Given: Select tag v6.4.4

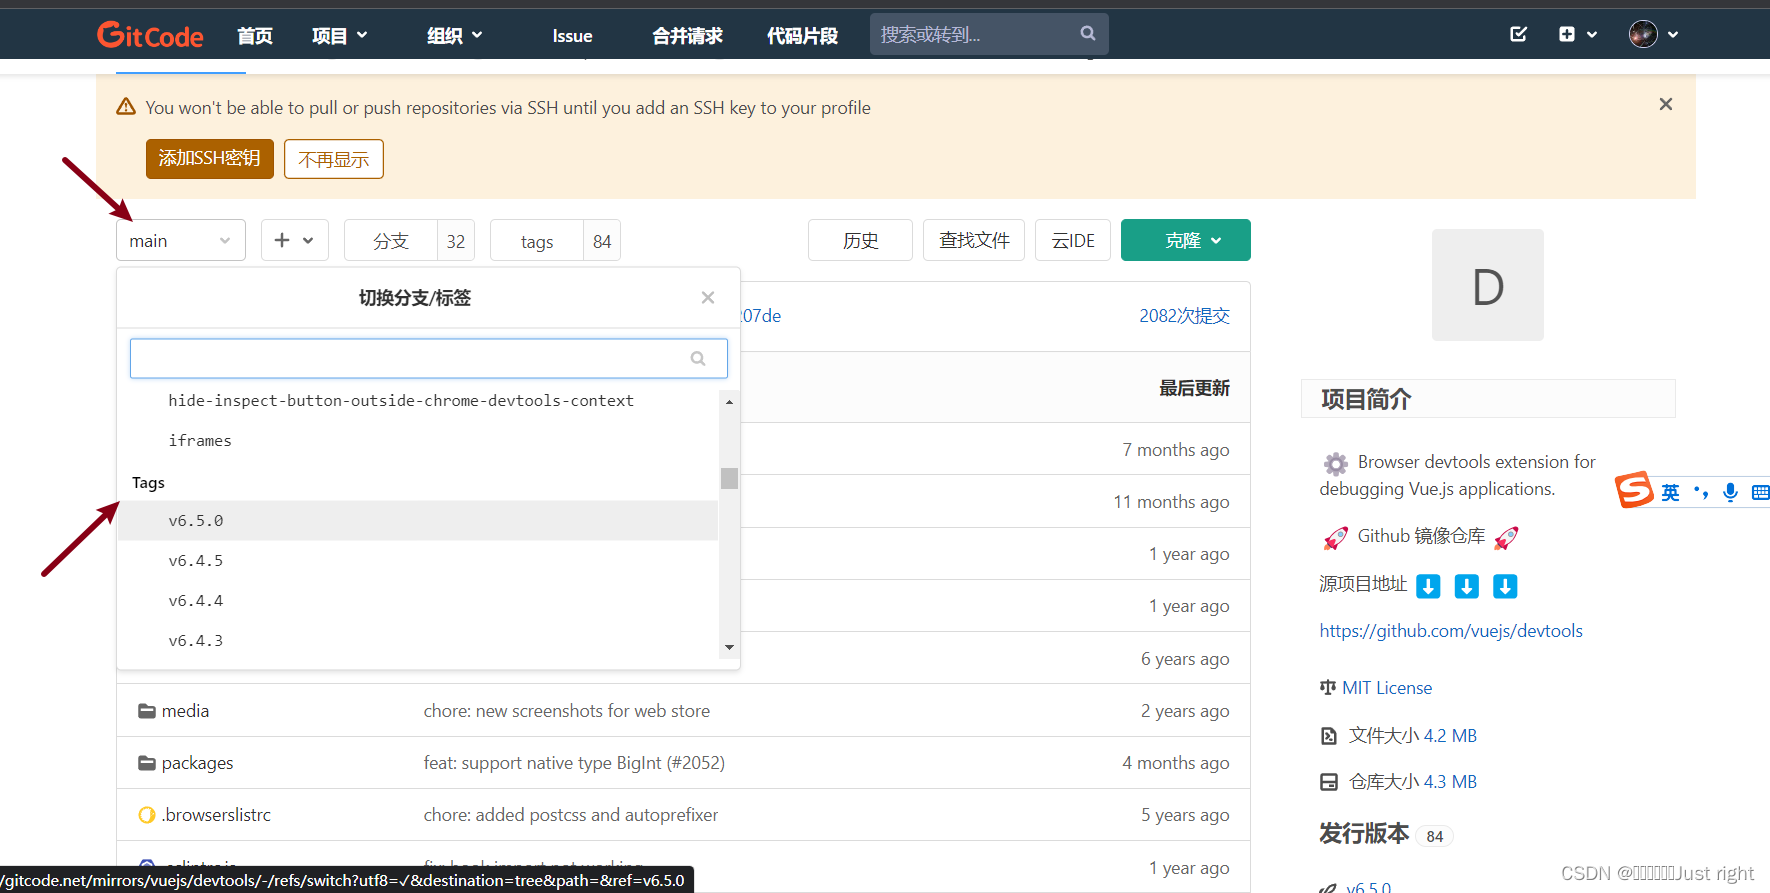Looking at the screenshot, I should (418, 600).
